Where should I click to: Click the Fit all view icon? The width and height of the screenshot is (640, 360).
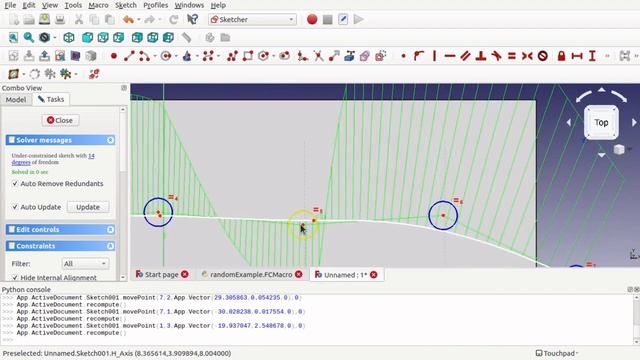[13, 38]
